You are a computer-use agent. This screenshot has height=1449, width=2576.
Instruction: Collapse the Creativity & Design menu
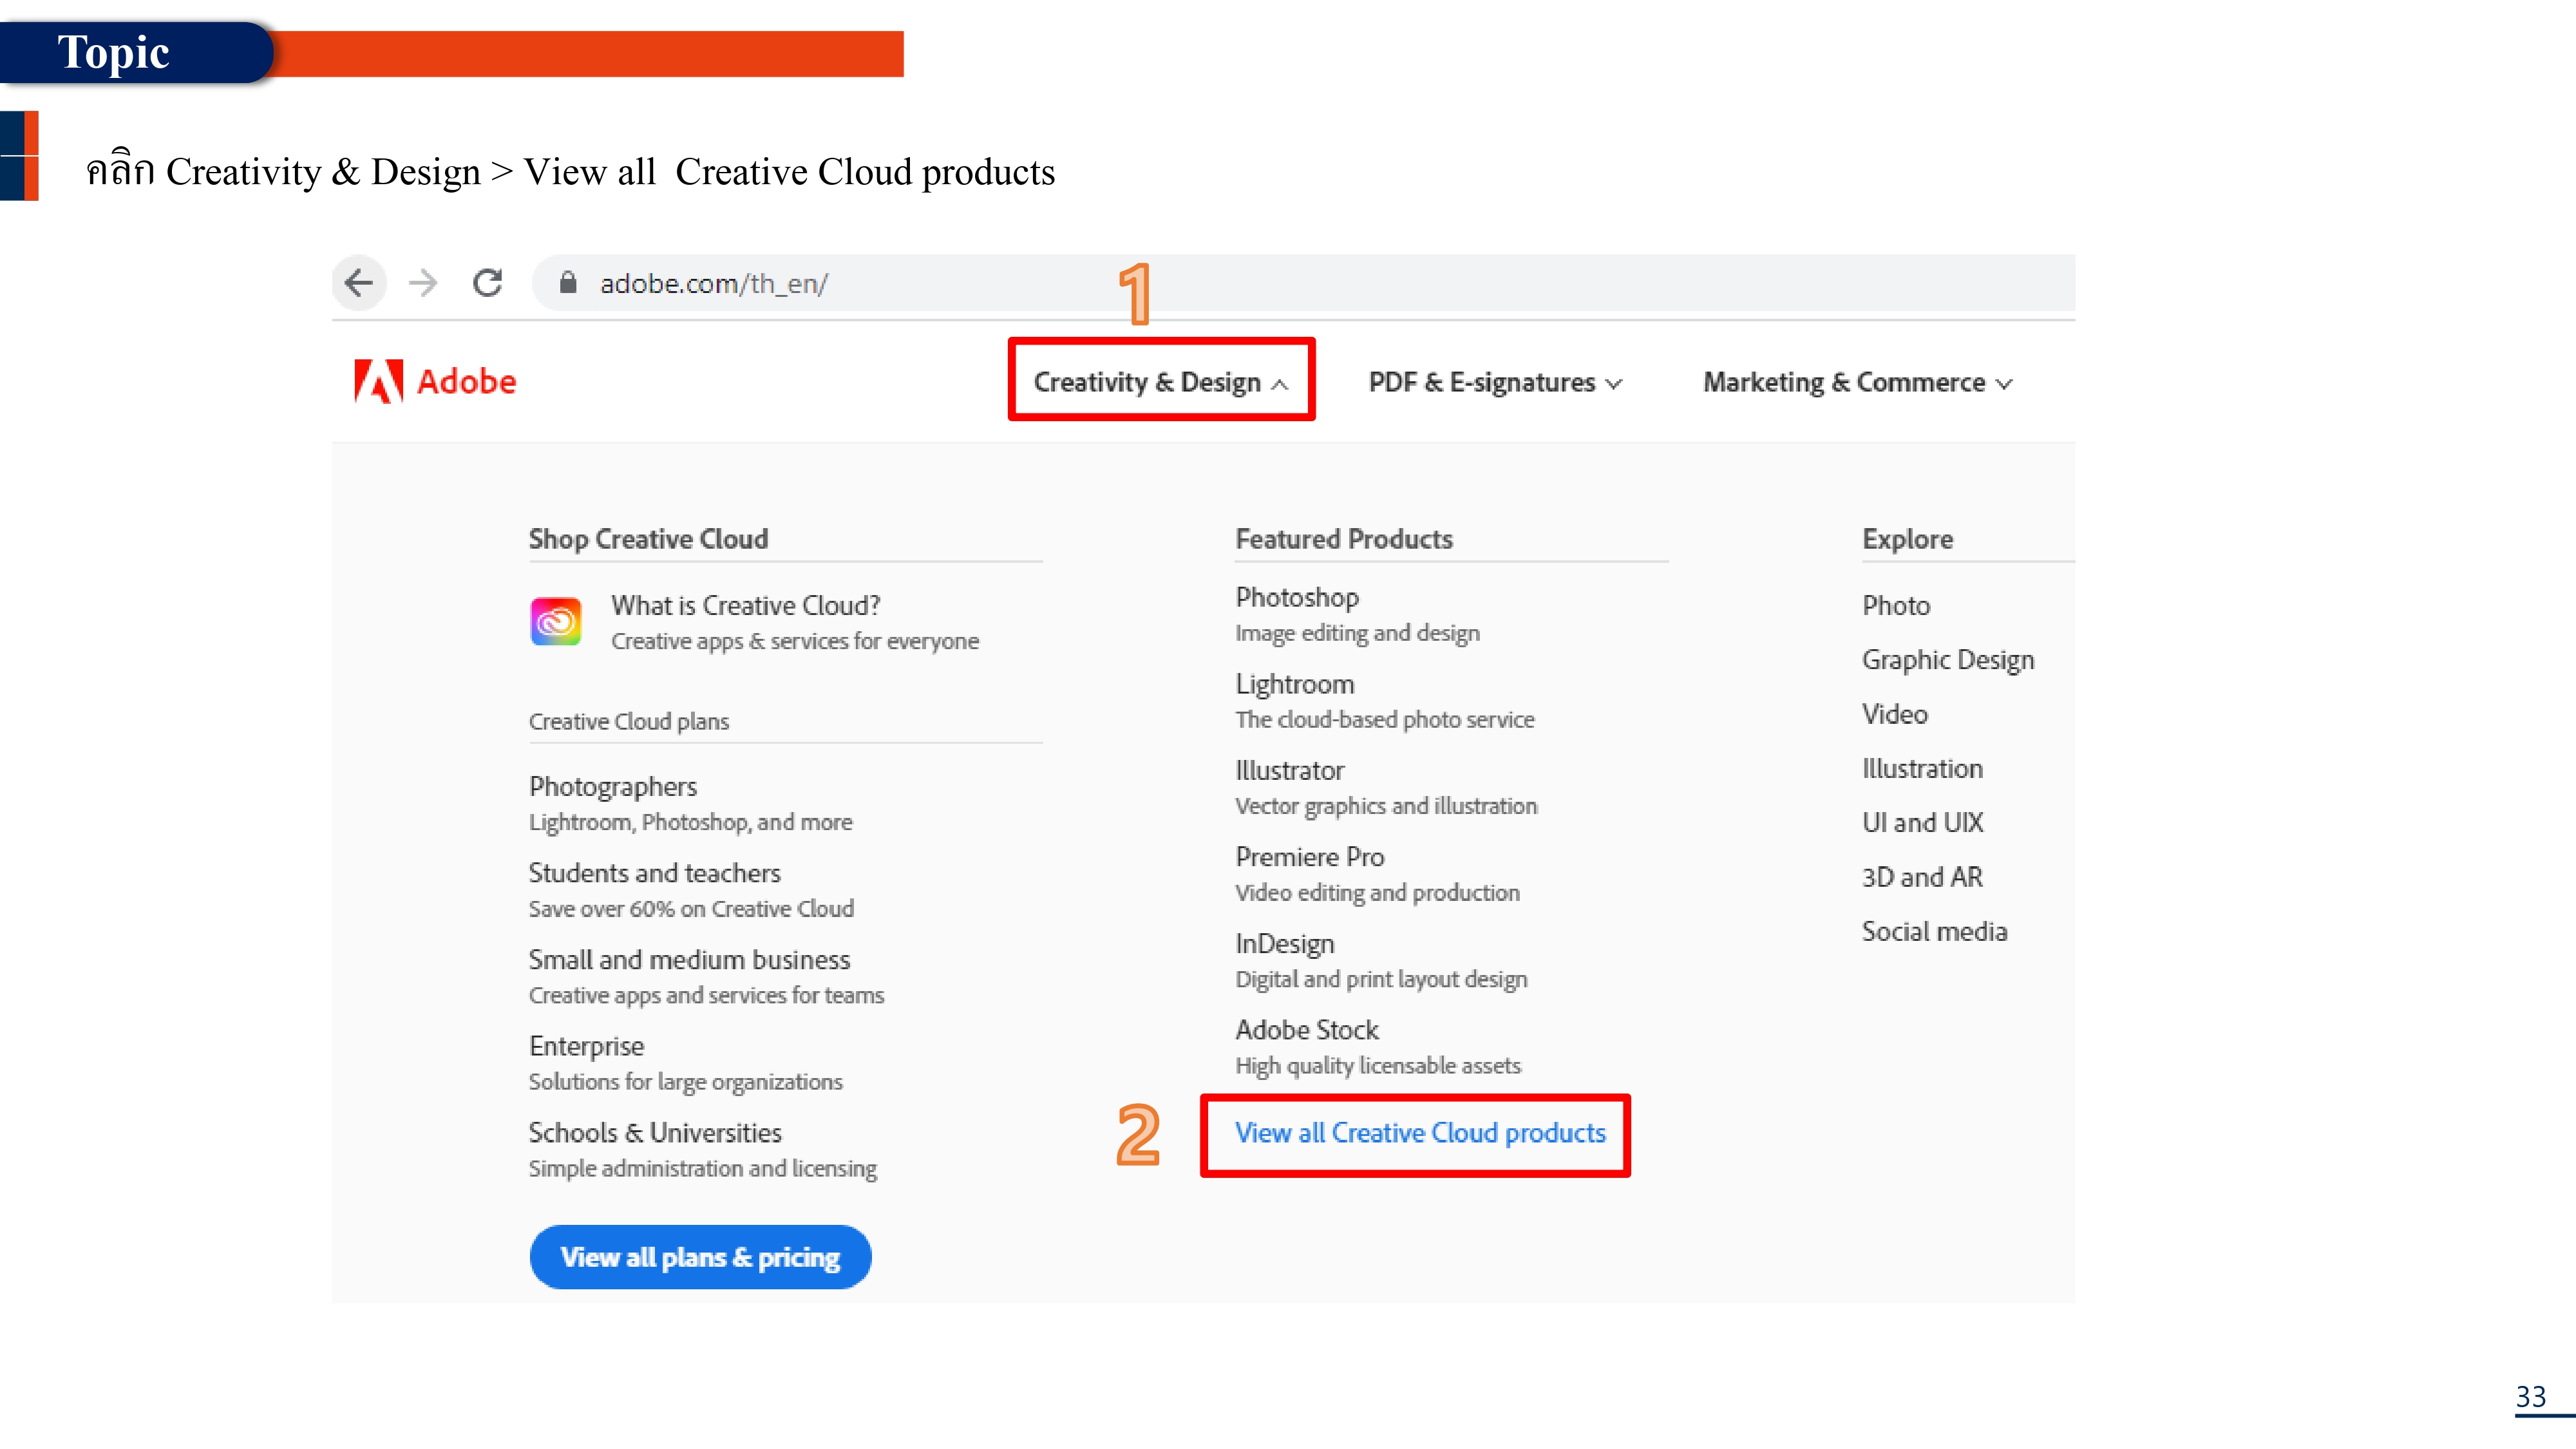point(1160,382)
